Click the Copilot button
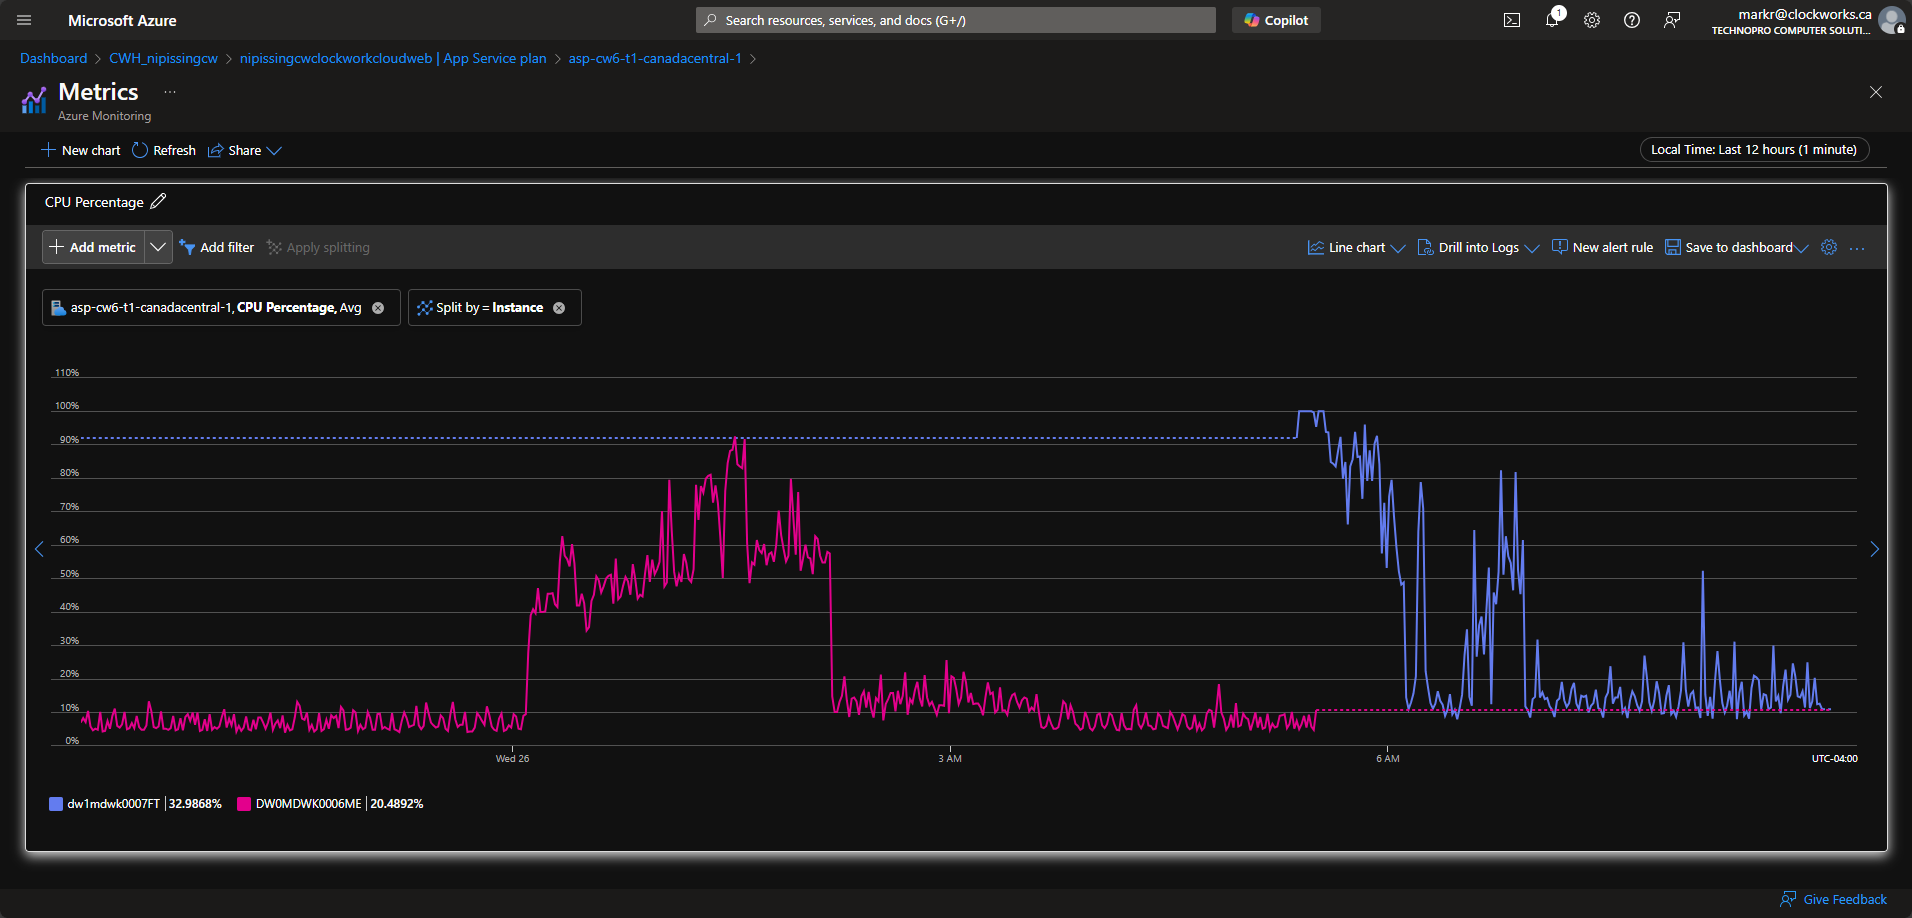This screenshot has width=1912, height=918. pyautogui.click(x=1276, y=20)
